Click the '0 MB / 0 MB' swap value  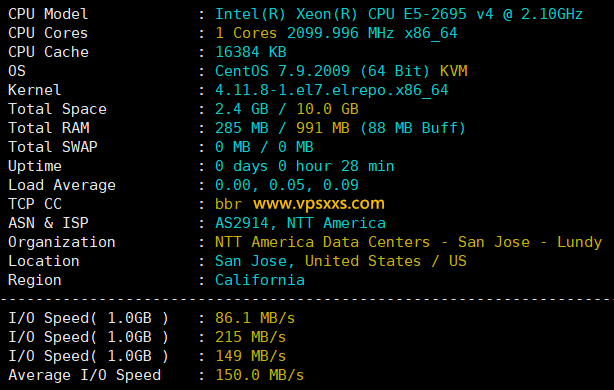(264, 147)
